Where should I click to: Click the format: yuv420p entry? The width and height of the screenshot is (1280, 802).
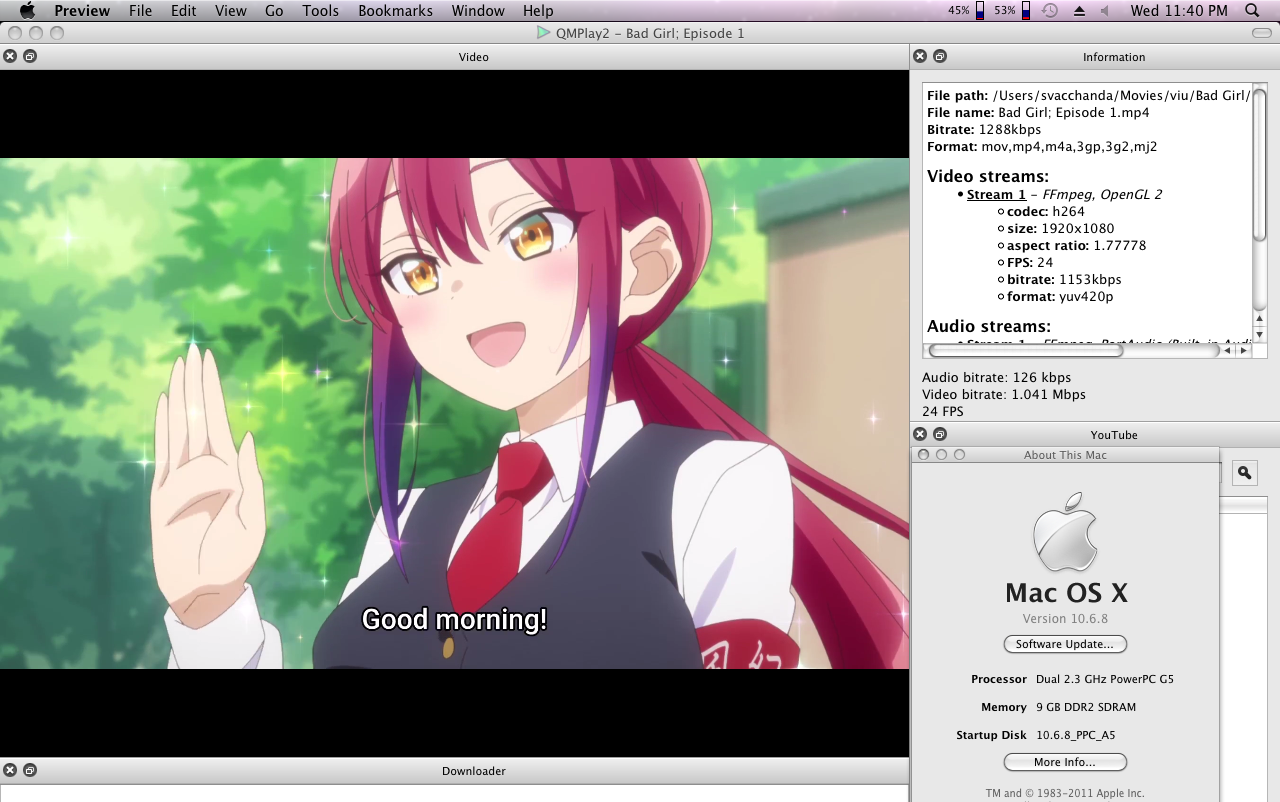tap(1060, 297)
